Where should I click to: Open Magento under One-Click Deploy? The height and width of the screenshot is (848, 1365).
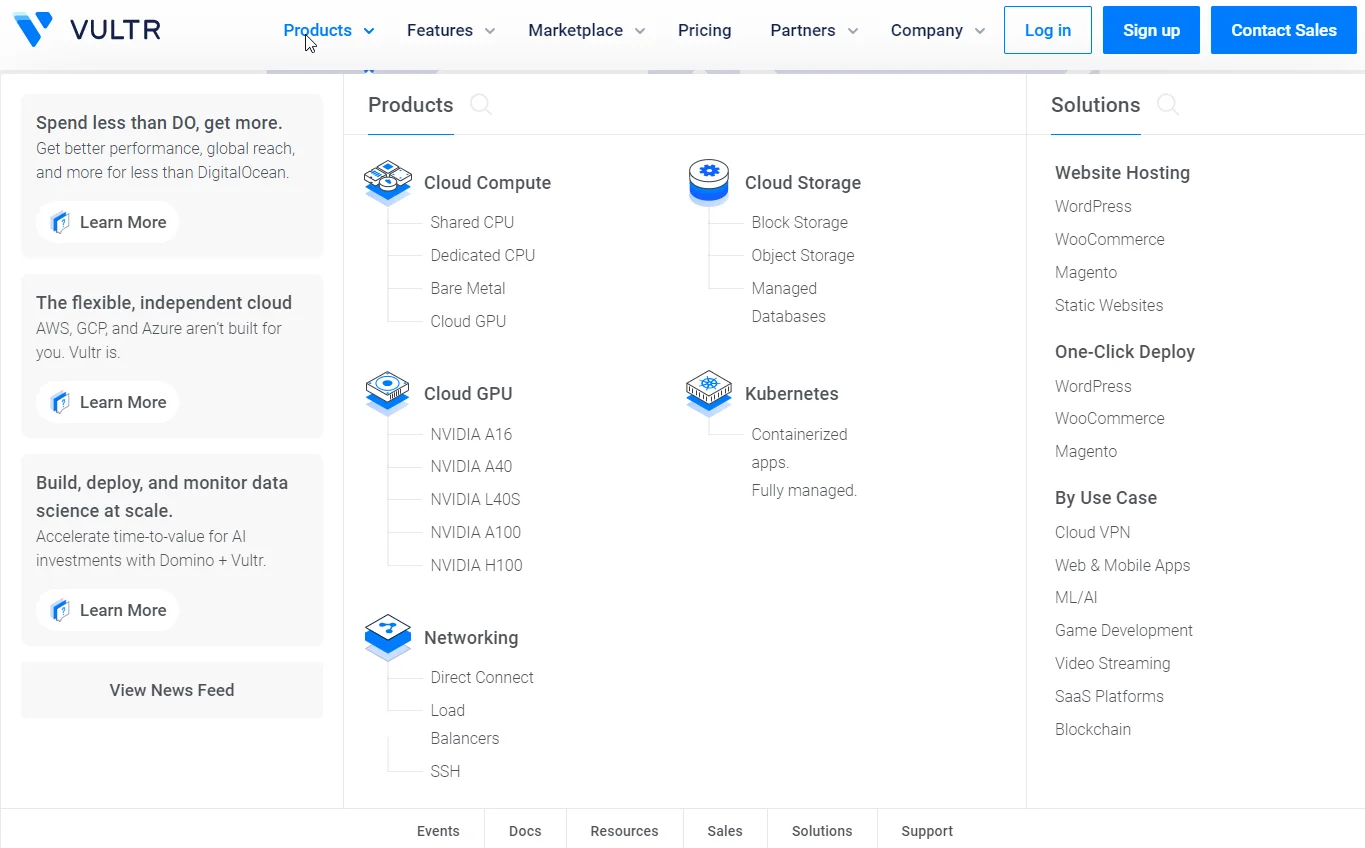click(1086, 451)
